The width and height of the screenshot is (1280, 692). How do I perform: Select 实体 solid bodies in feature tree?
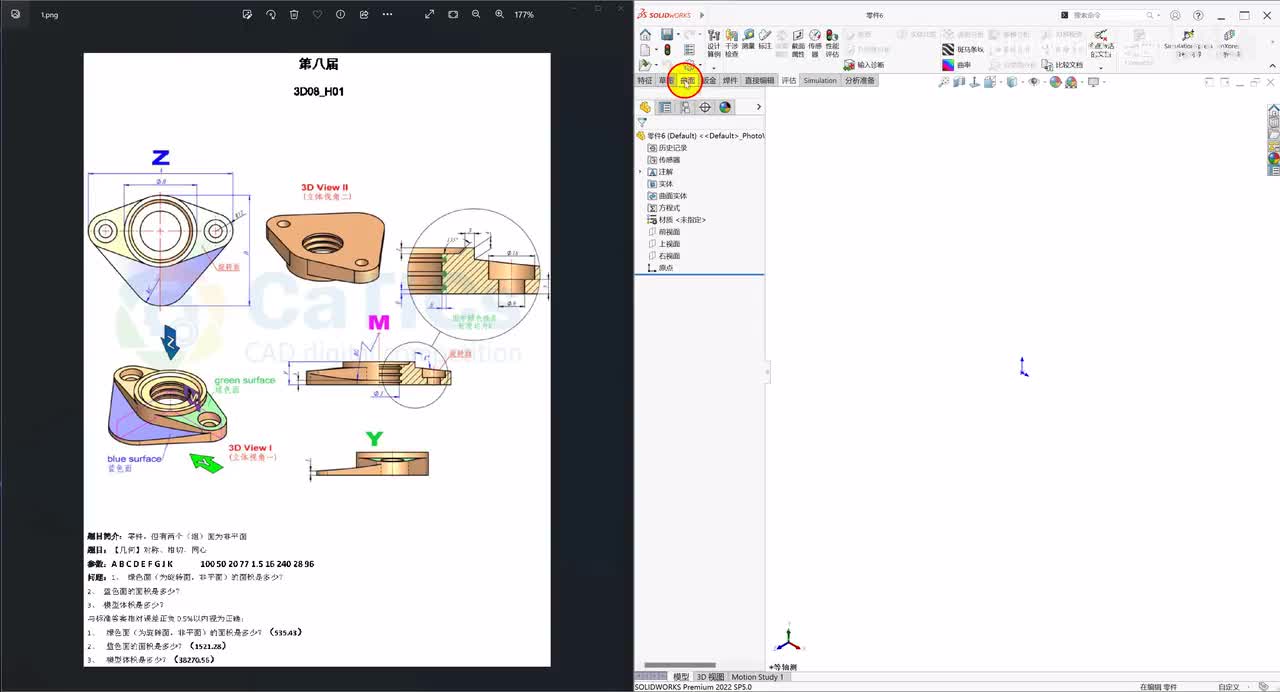pyautogui.click(x=660, y=184)
